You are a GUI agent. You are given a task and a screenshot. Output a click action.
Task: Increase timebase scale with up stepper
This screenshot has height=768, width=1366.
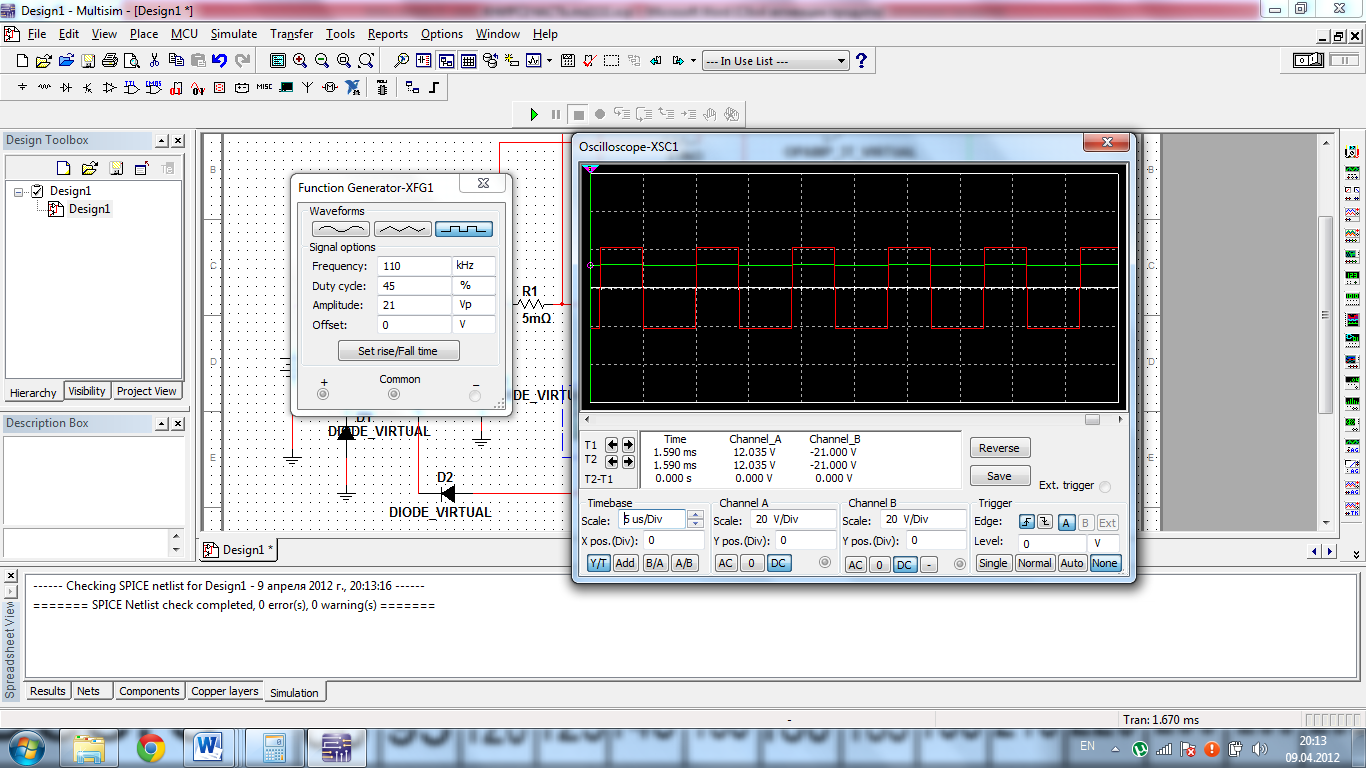coord(696,515)
